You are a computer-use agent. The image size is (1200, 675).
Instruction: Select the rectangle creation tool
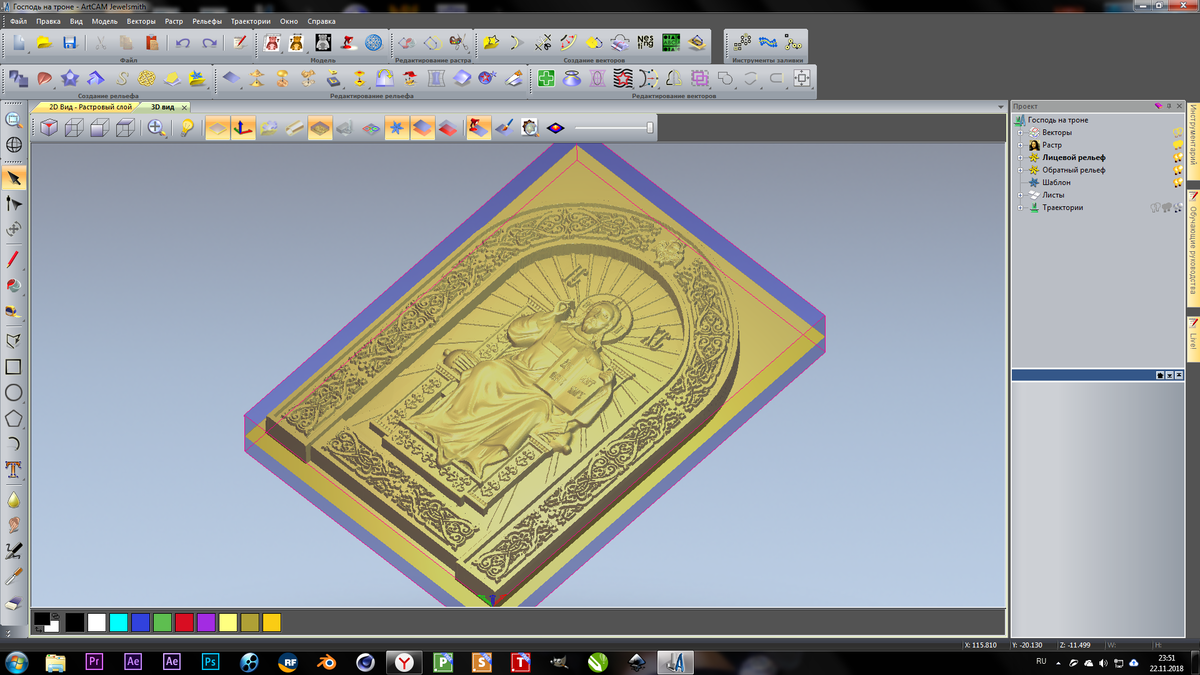coord(14,367)
